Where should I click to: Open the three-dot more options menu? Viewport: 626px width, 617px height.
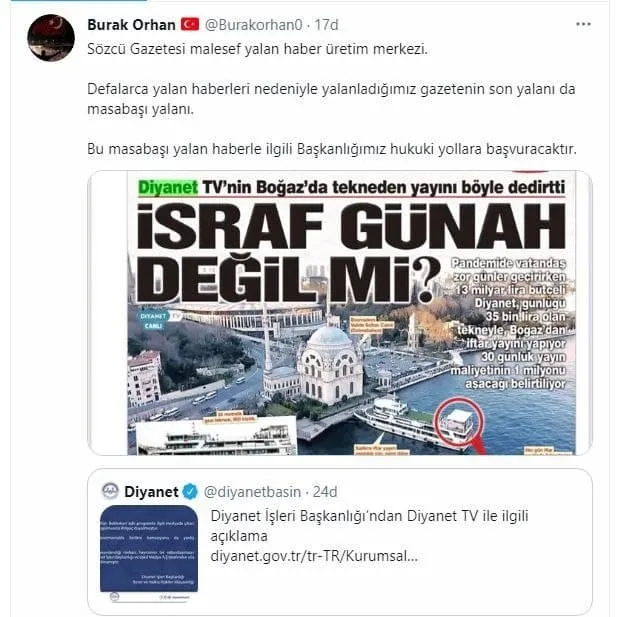(x=583, y=24)
